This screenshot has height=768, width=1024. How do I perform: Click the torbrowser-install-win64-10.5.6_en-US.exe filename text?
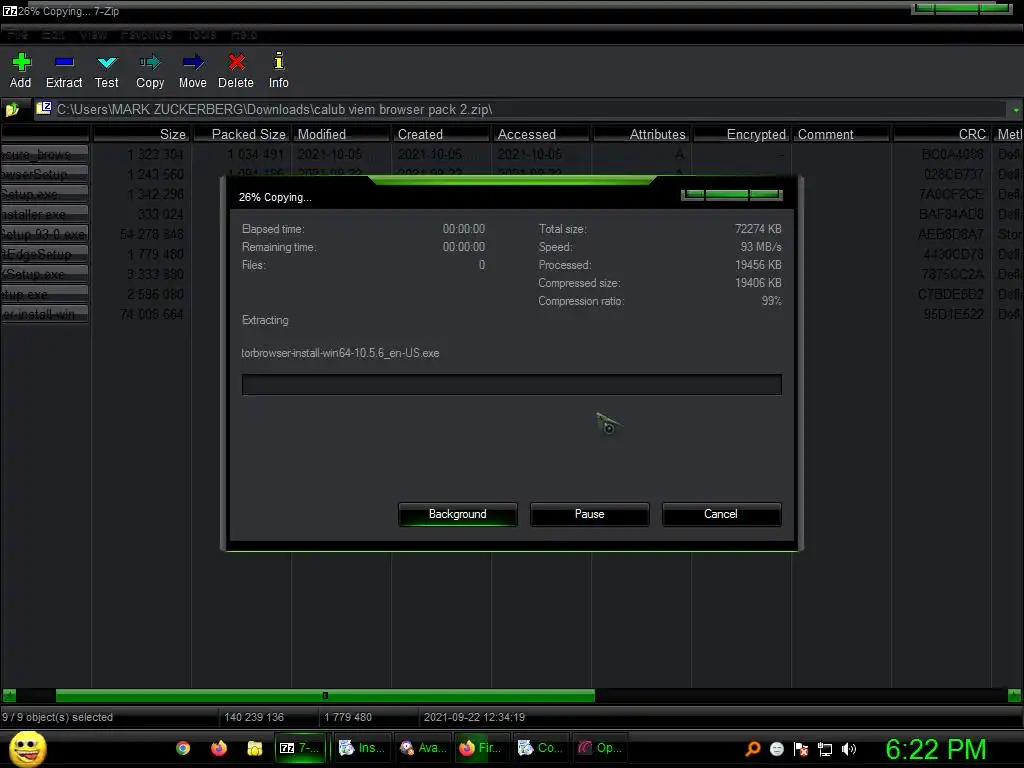340,353
